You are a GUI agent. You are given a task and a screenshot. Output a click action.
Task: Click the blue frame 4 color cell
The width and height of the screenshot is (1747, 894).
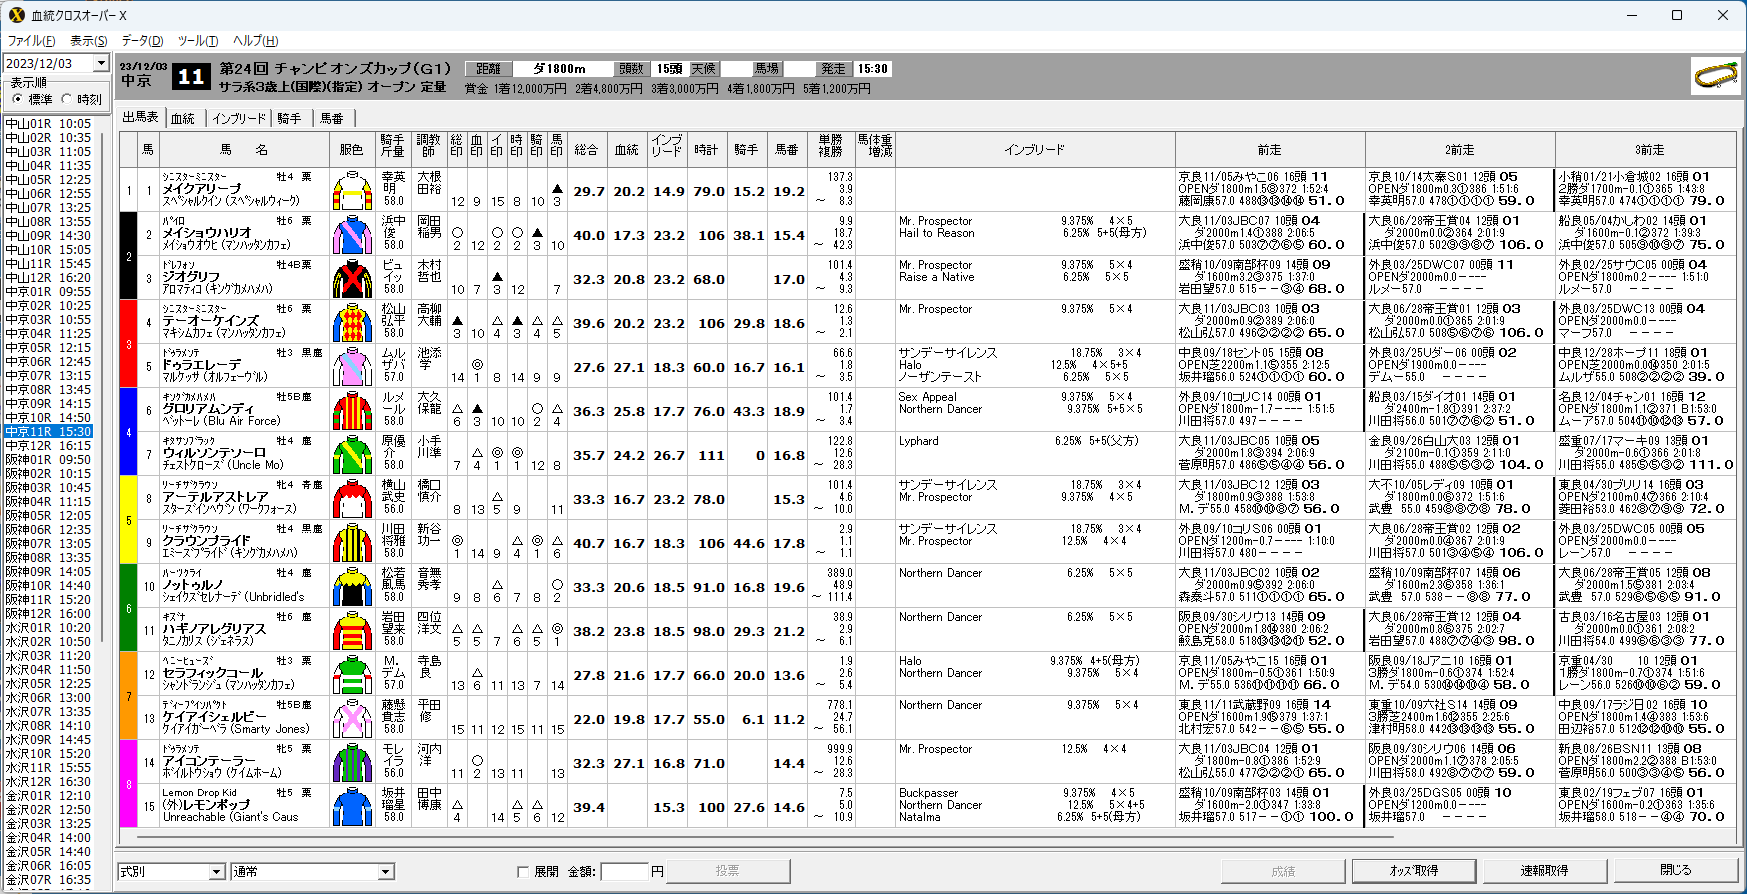[x=128, y=432]
